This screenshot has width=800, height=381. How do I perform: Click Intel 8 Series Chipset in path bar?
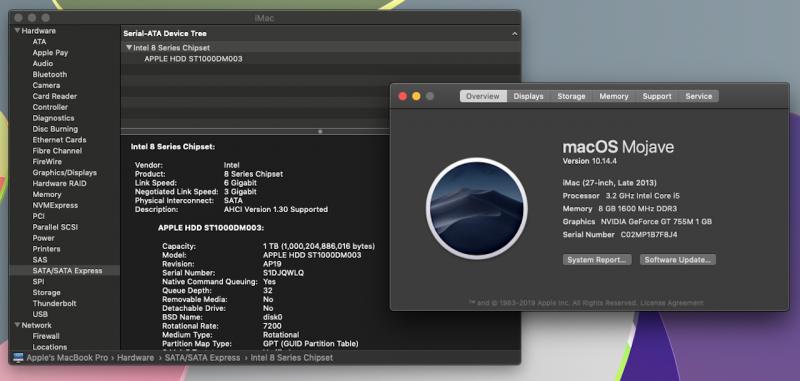pyautogui.click(x=291, y=358)
